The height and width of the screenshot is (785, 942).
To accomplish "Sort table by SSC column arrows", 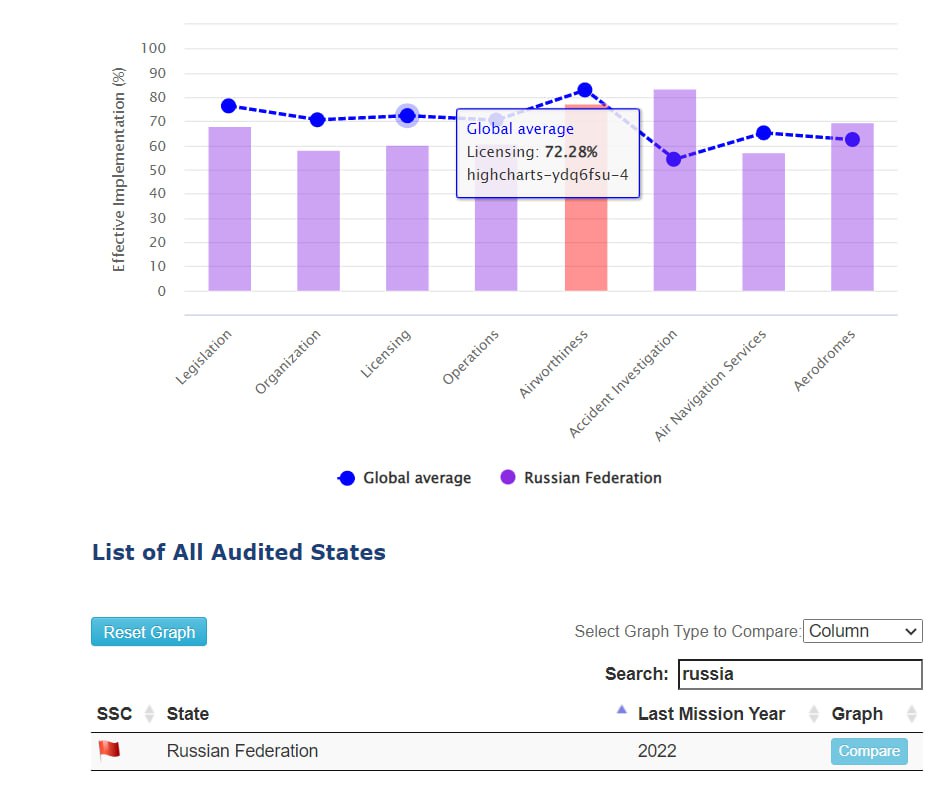I will (x=150, y=714).
